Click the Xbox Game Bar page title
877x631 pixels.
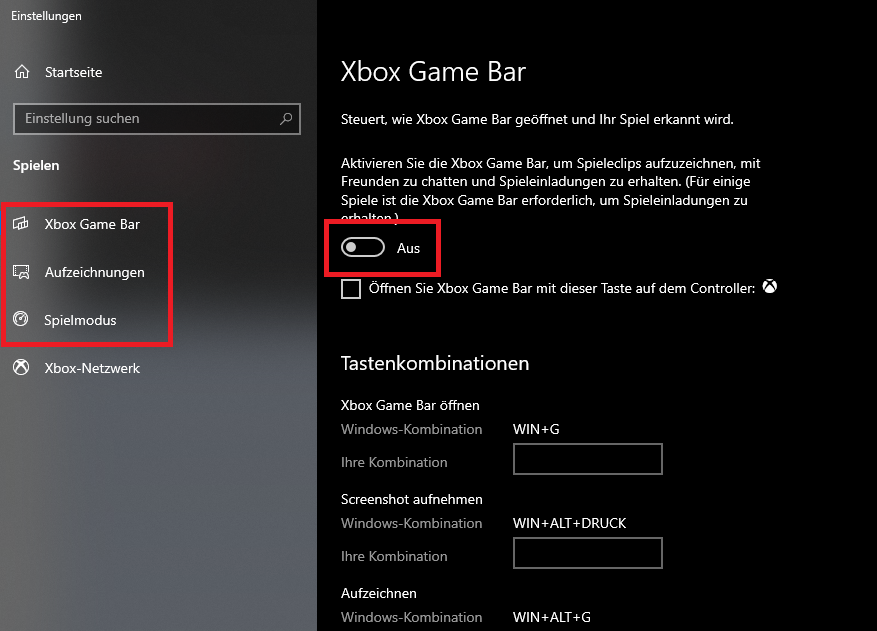point(433,72)
